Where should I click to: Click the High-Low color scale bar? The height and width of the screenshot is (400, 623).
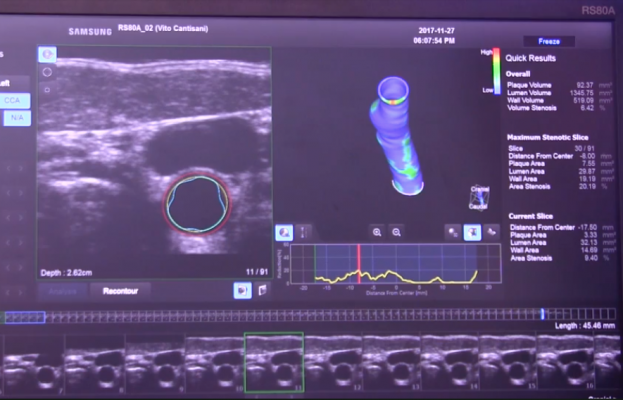(496, 70)
